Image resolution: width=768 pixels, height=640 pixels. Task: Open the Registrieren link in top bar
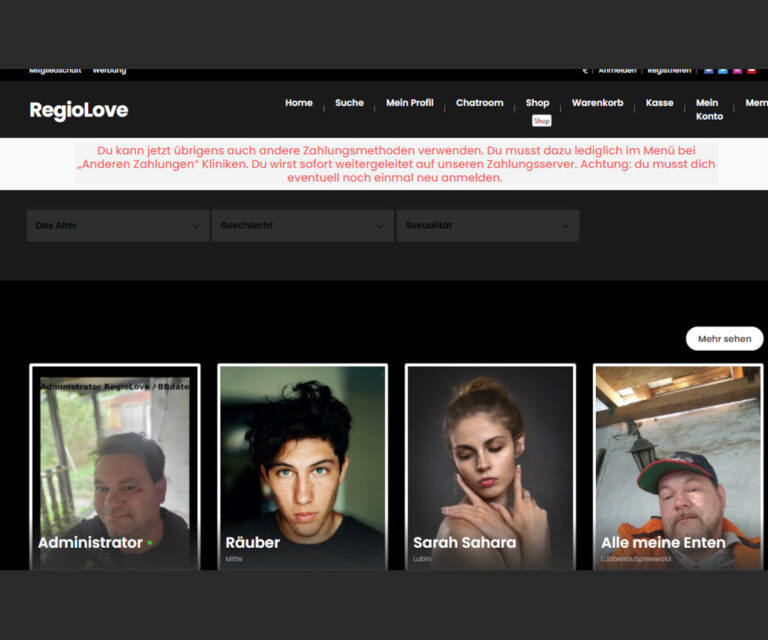[x=669, y=71]
